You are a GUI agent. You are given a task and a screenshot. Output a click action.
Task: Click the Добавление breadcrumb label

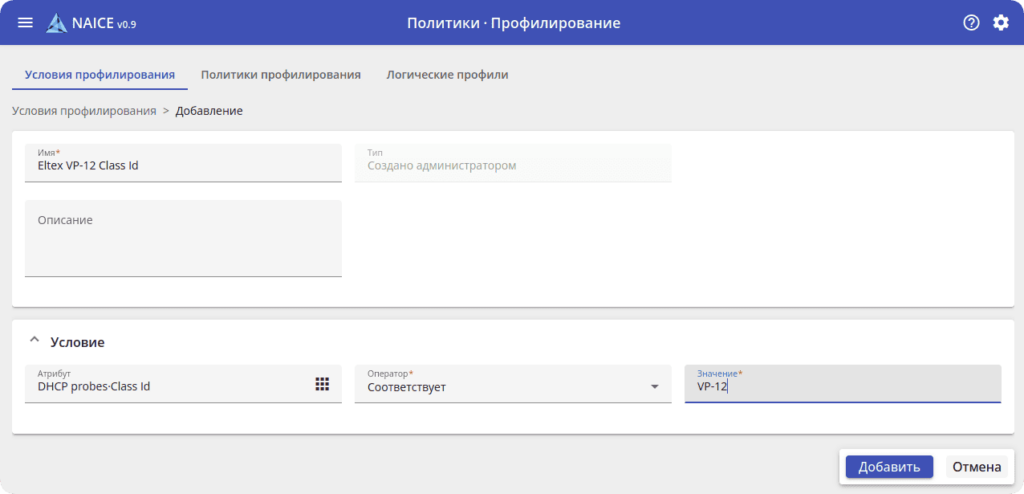209,111
